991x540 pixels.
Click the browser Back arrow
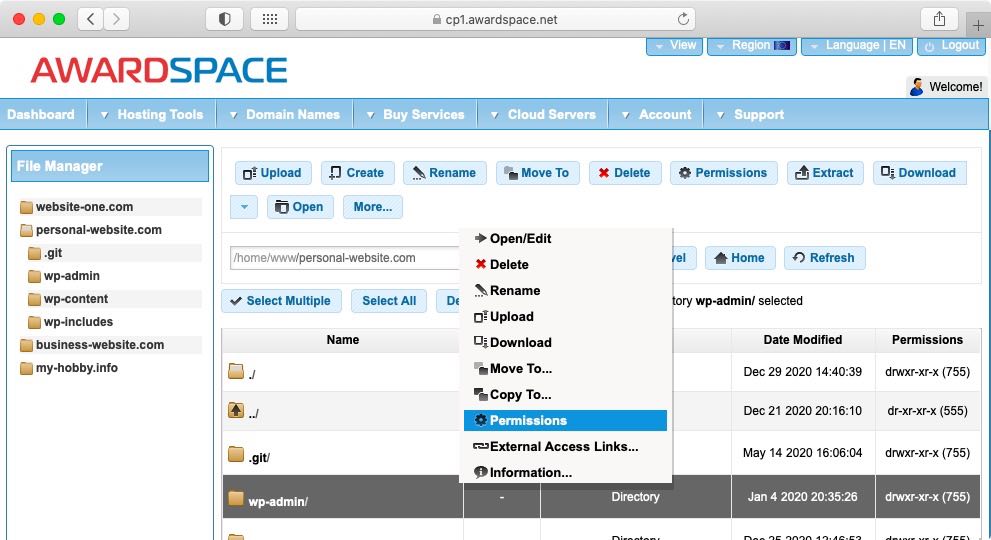point(91,19)
